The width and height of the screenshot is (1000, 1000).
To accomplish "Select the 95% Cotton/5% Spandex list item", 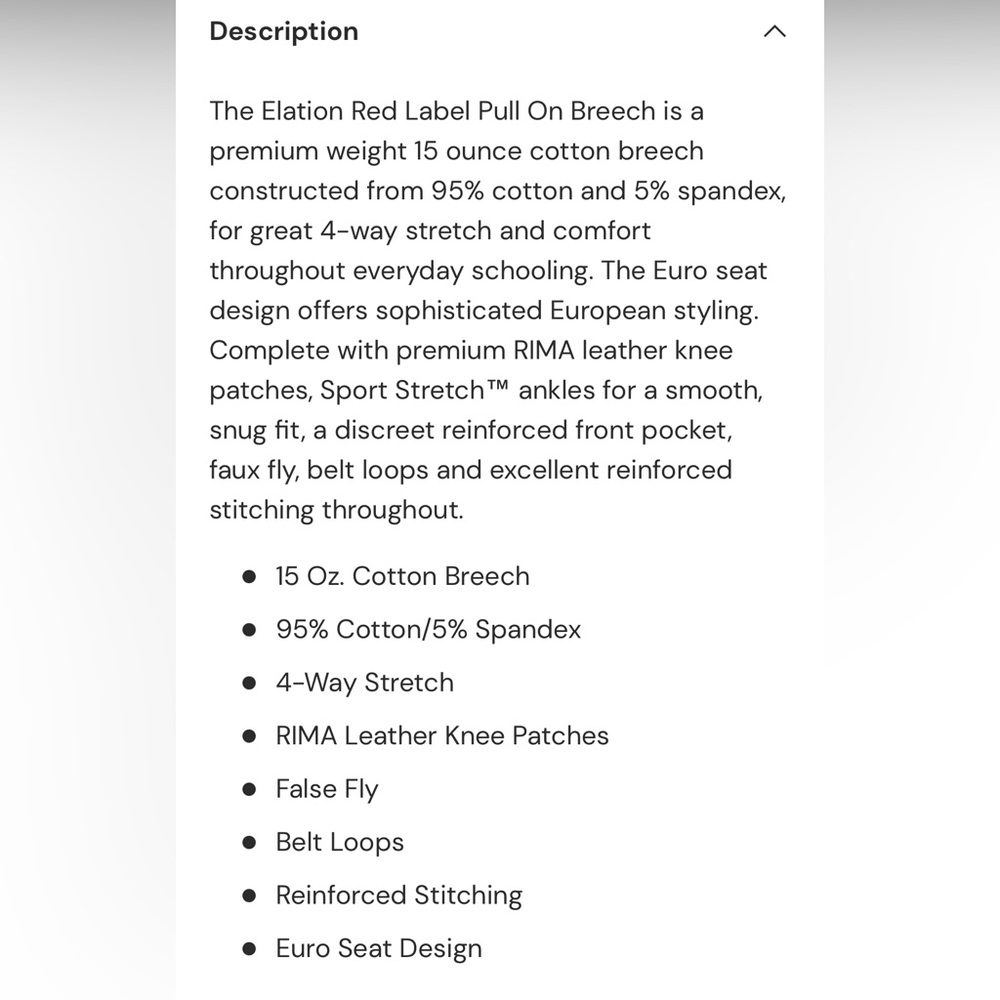I will 428,629.
